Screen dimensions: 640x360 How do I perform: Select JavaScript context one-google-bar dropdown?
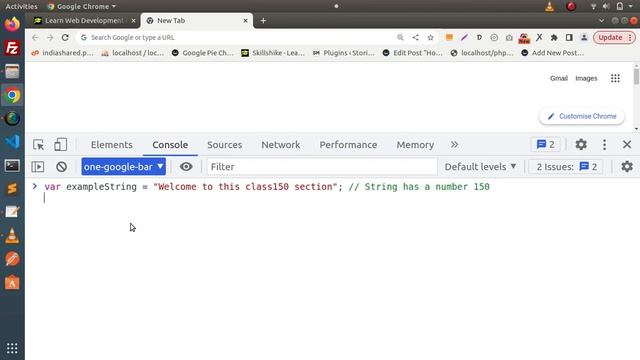click(123, 167)
